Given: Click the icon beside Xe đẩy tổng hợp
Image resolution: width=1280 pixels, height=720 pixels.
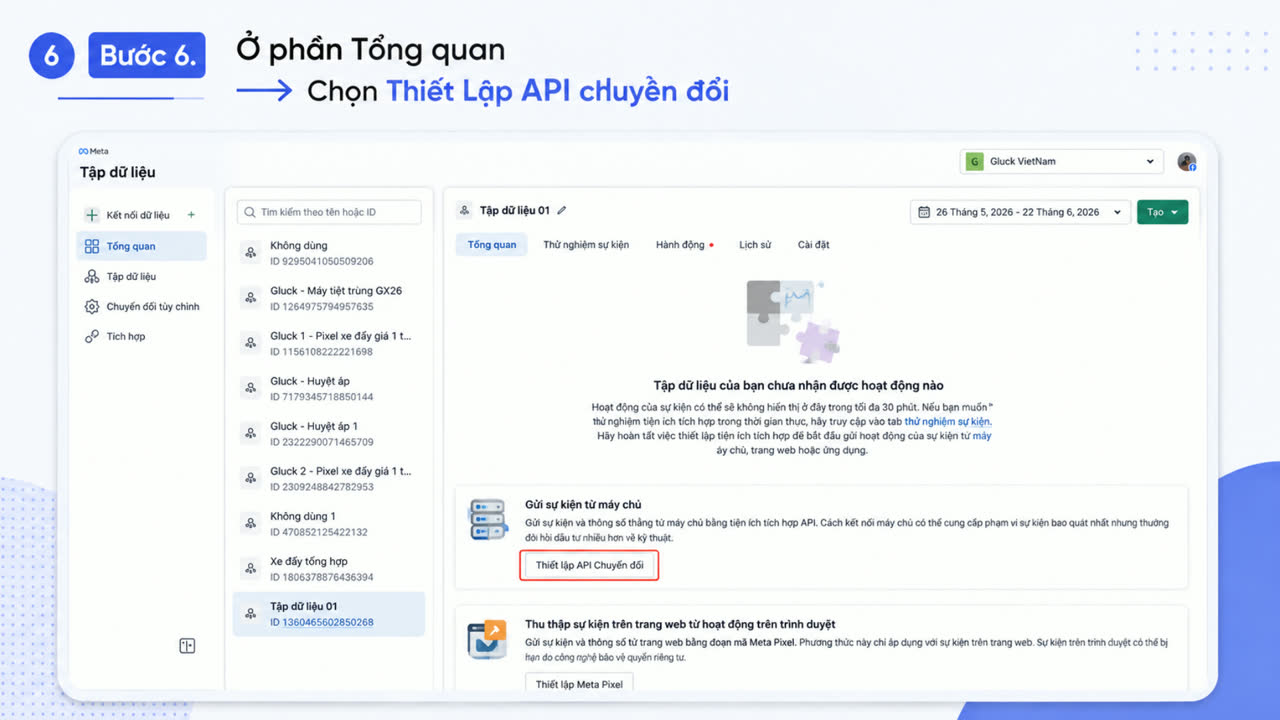Looking at the screenshot, I should coord(251,569).
